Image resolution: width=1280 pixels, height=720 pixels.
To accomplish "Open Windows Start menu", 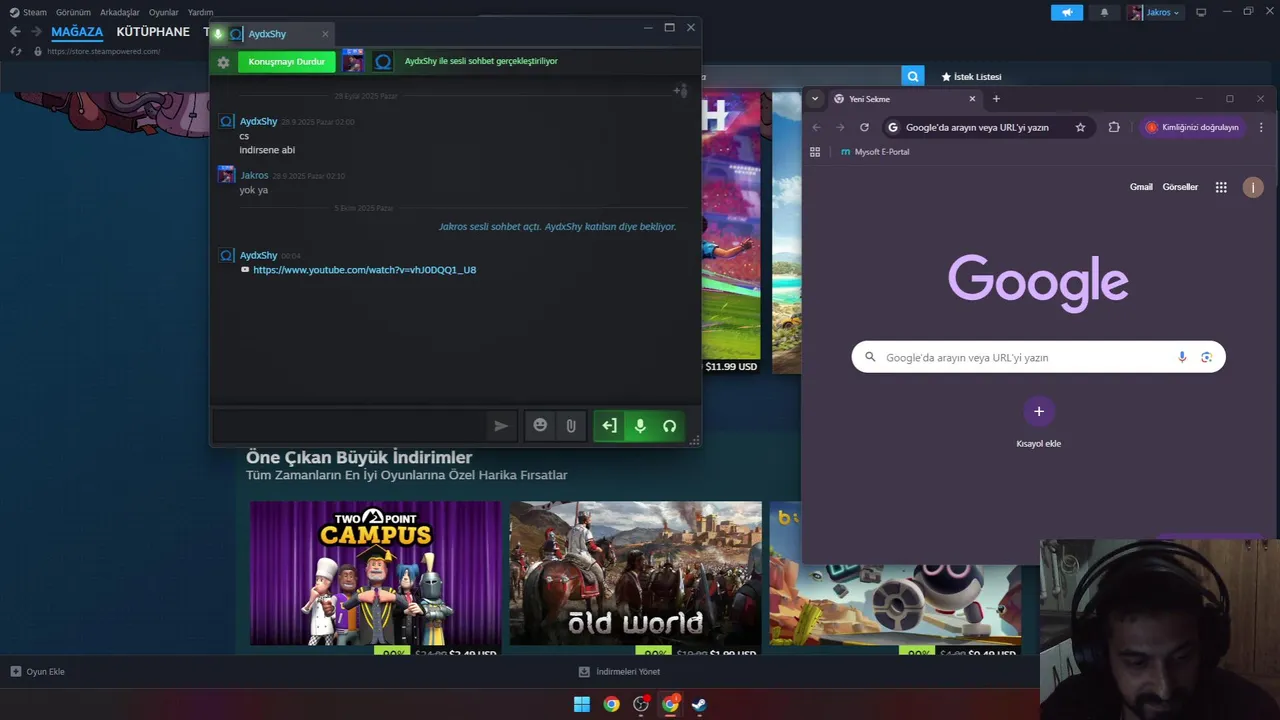I will pos(582,704).
